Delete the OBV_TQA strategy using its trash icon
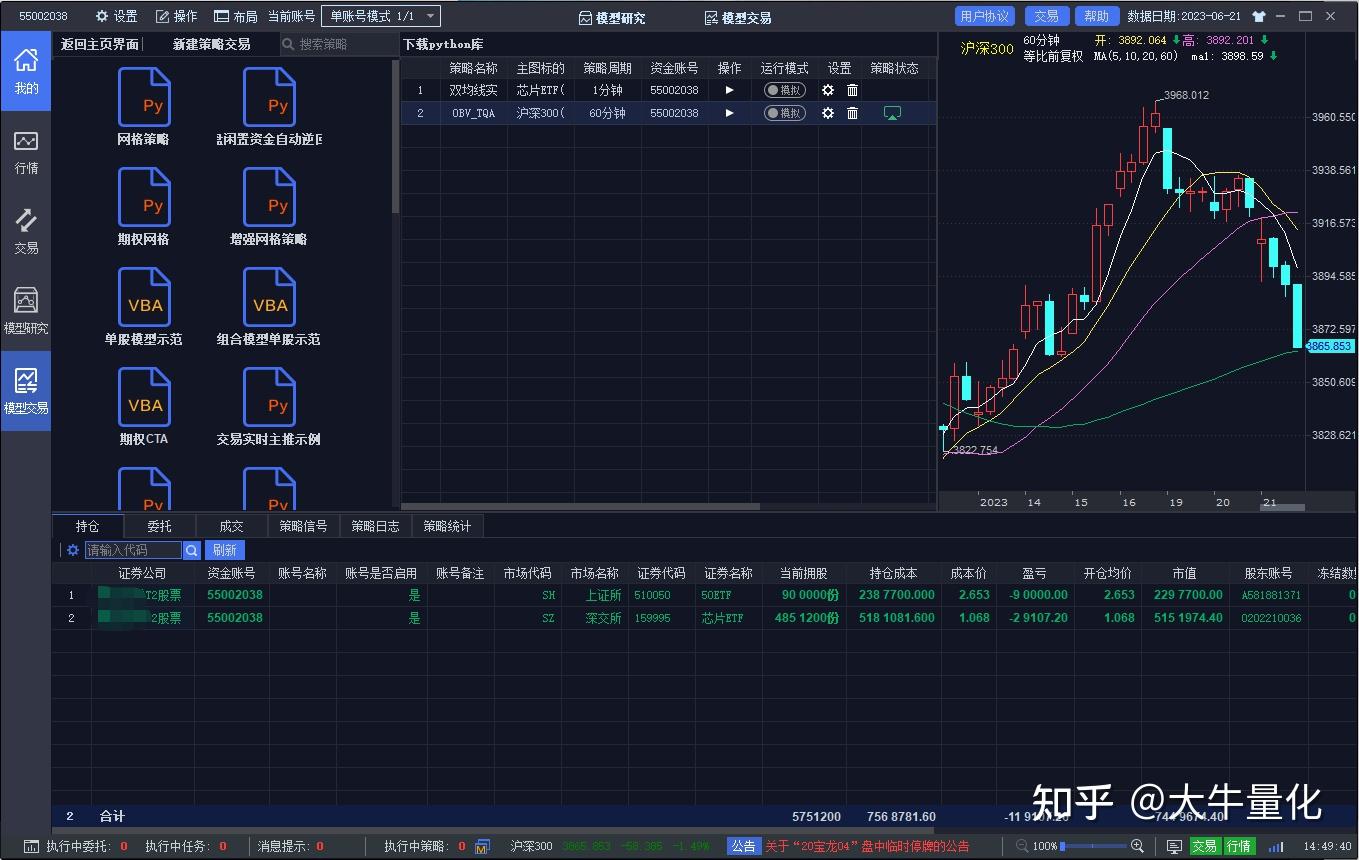Image resolution: width=1359 pixels, height=860 pixels. pyautogui.click(x=851, y=113)
